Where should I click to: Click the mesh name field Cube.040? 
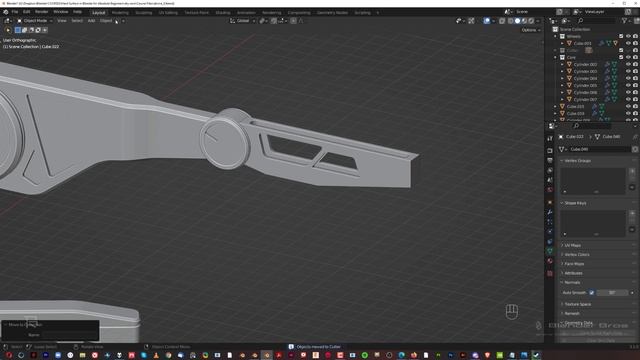pyautogui.click(x=599, y=149)
